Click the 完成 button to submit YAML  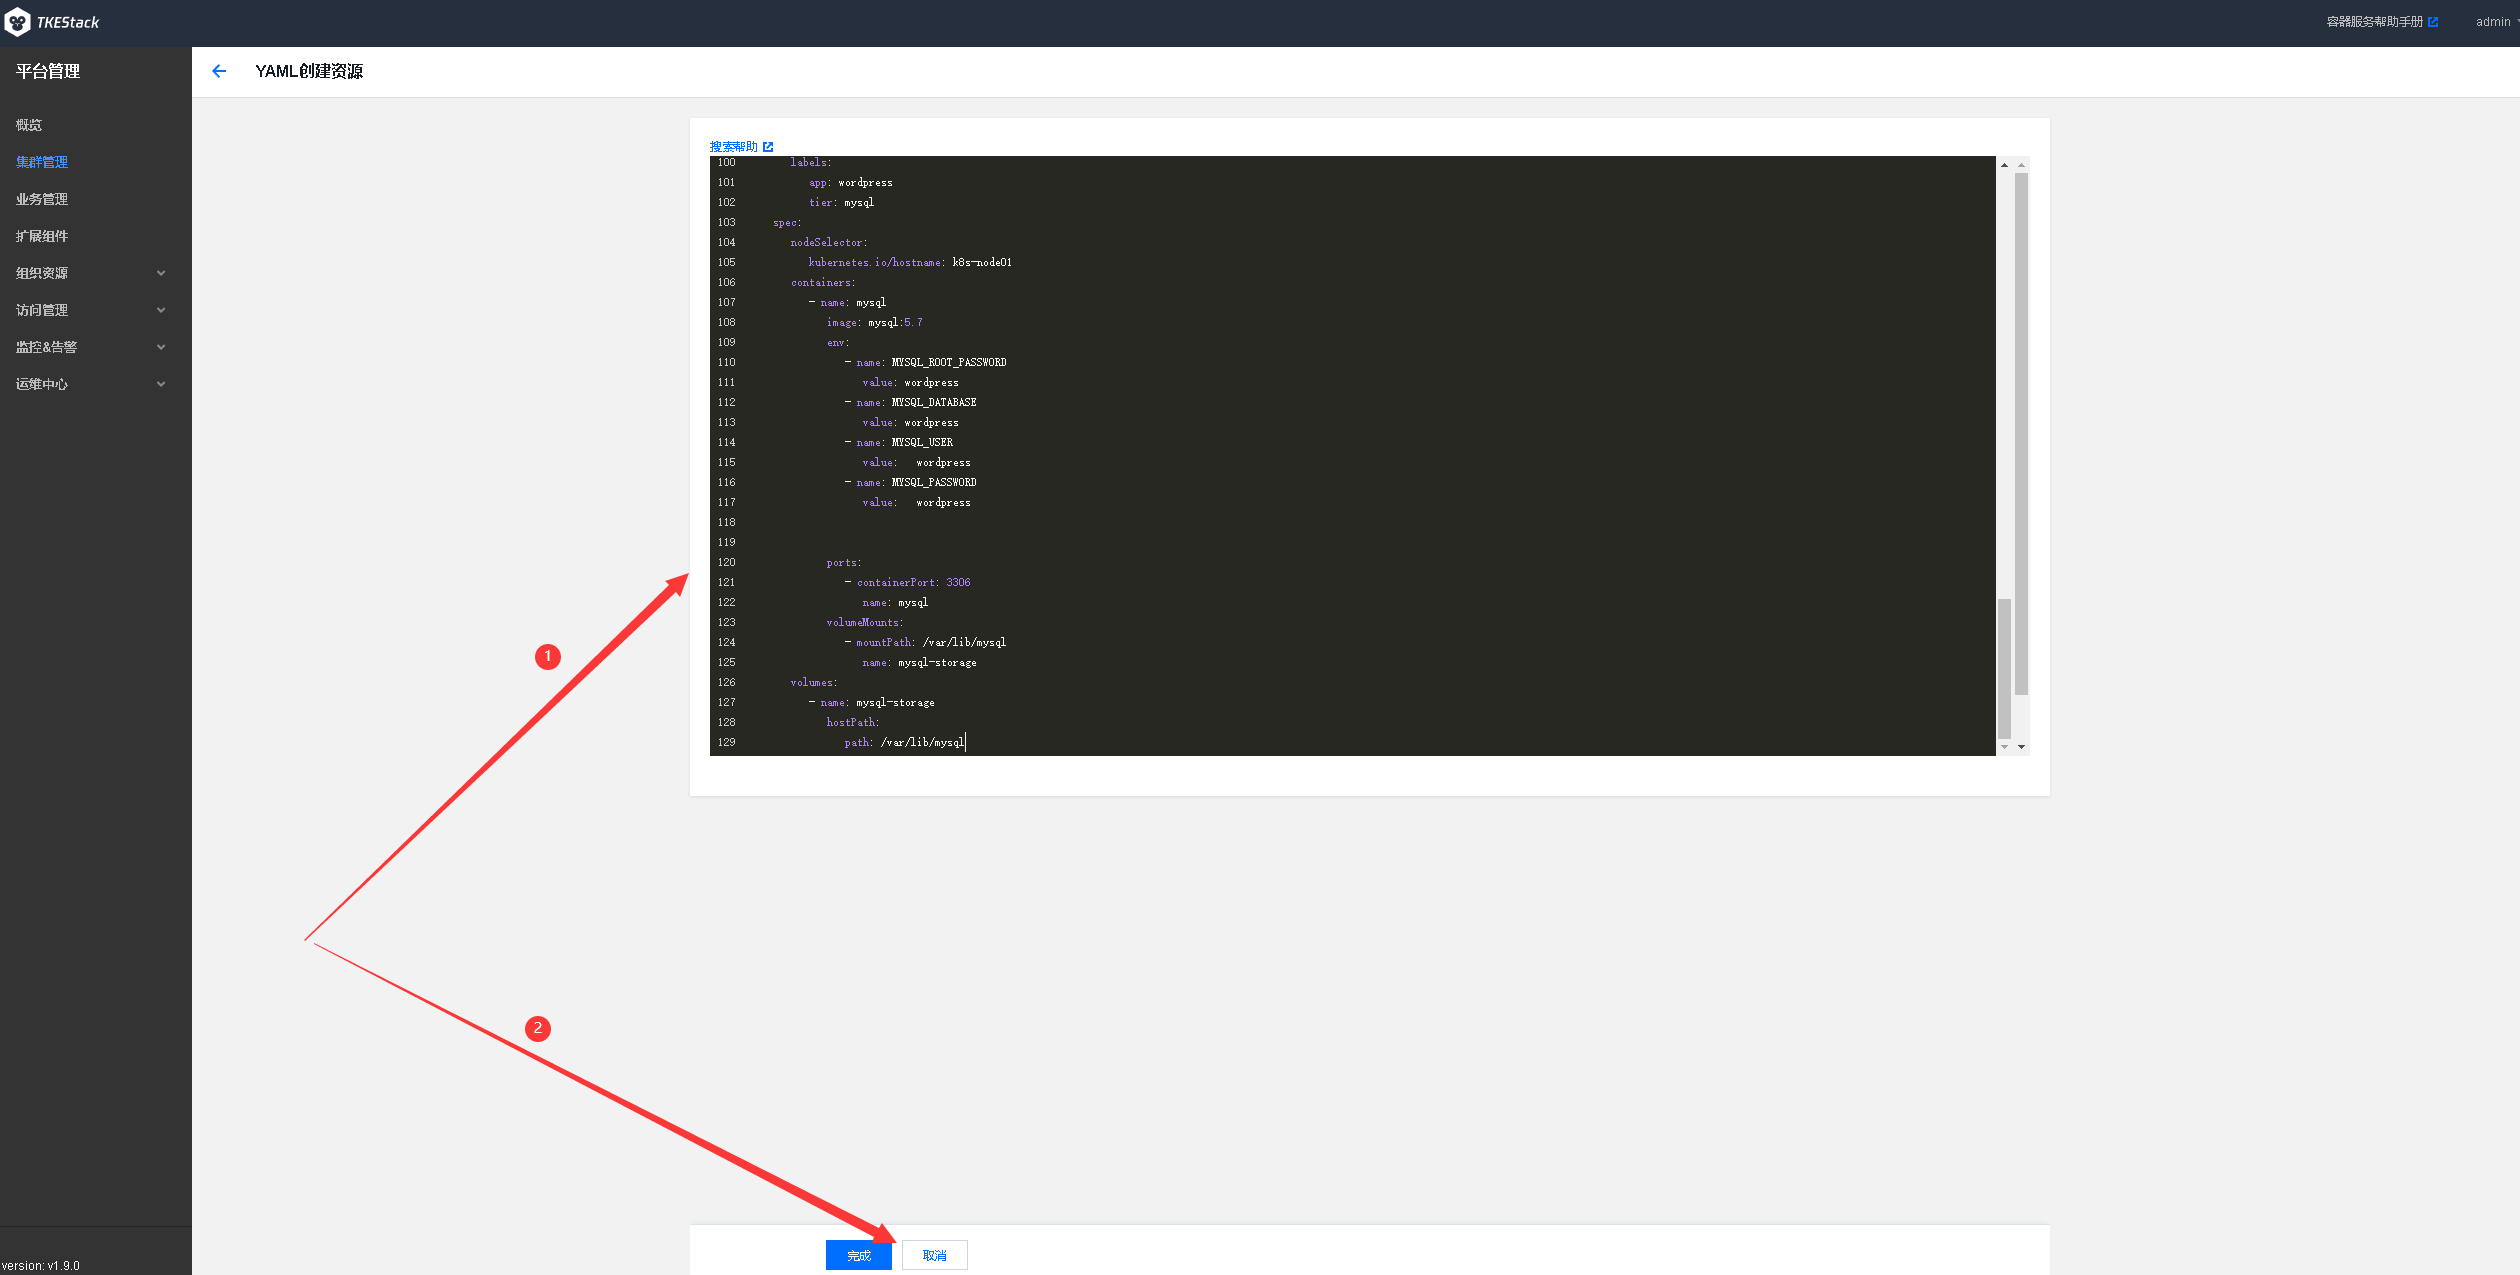859,1255
